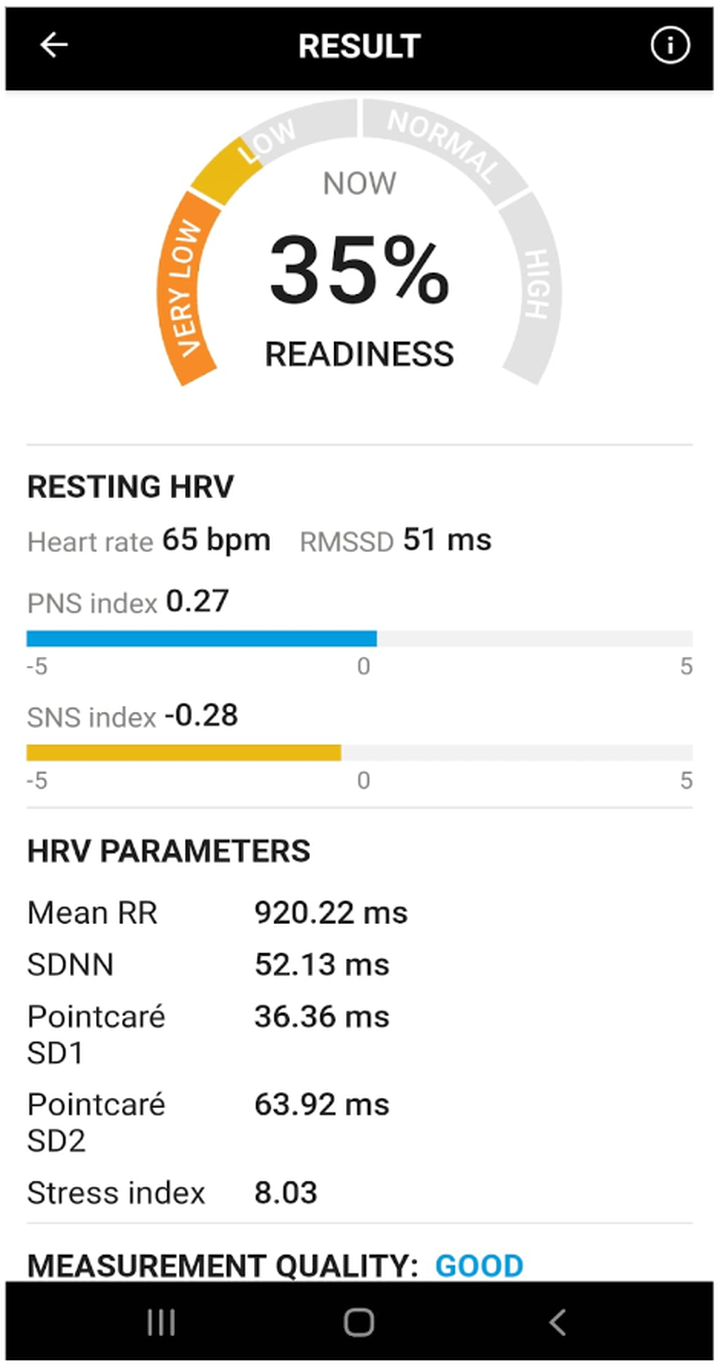Tap the Stress index value 8.03
The image size is (720, 1368).
pyautogui.click(x=286, y=1193)
